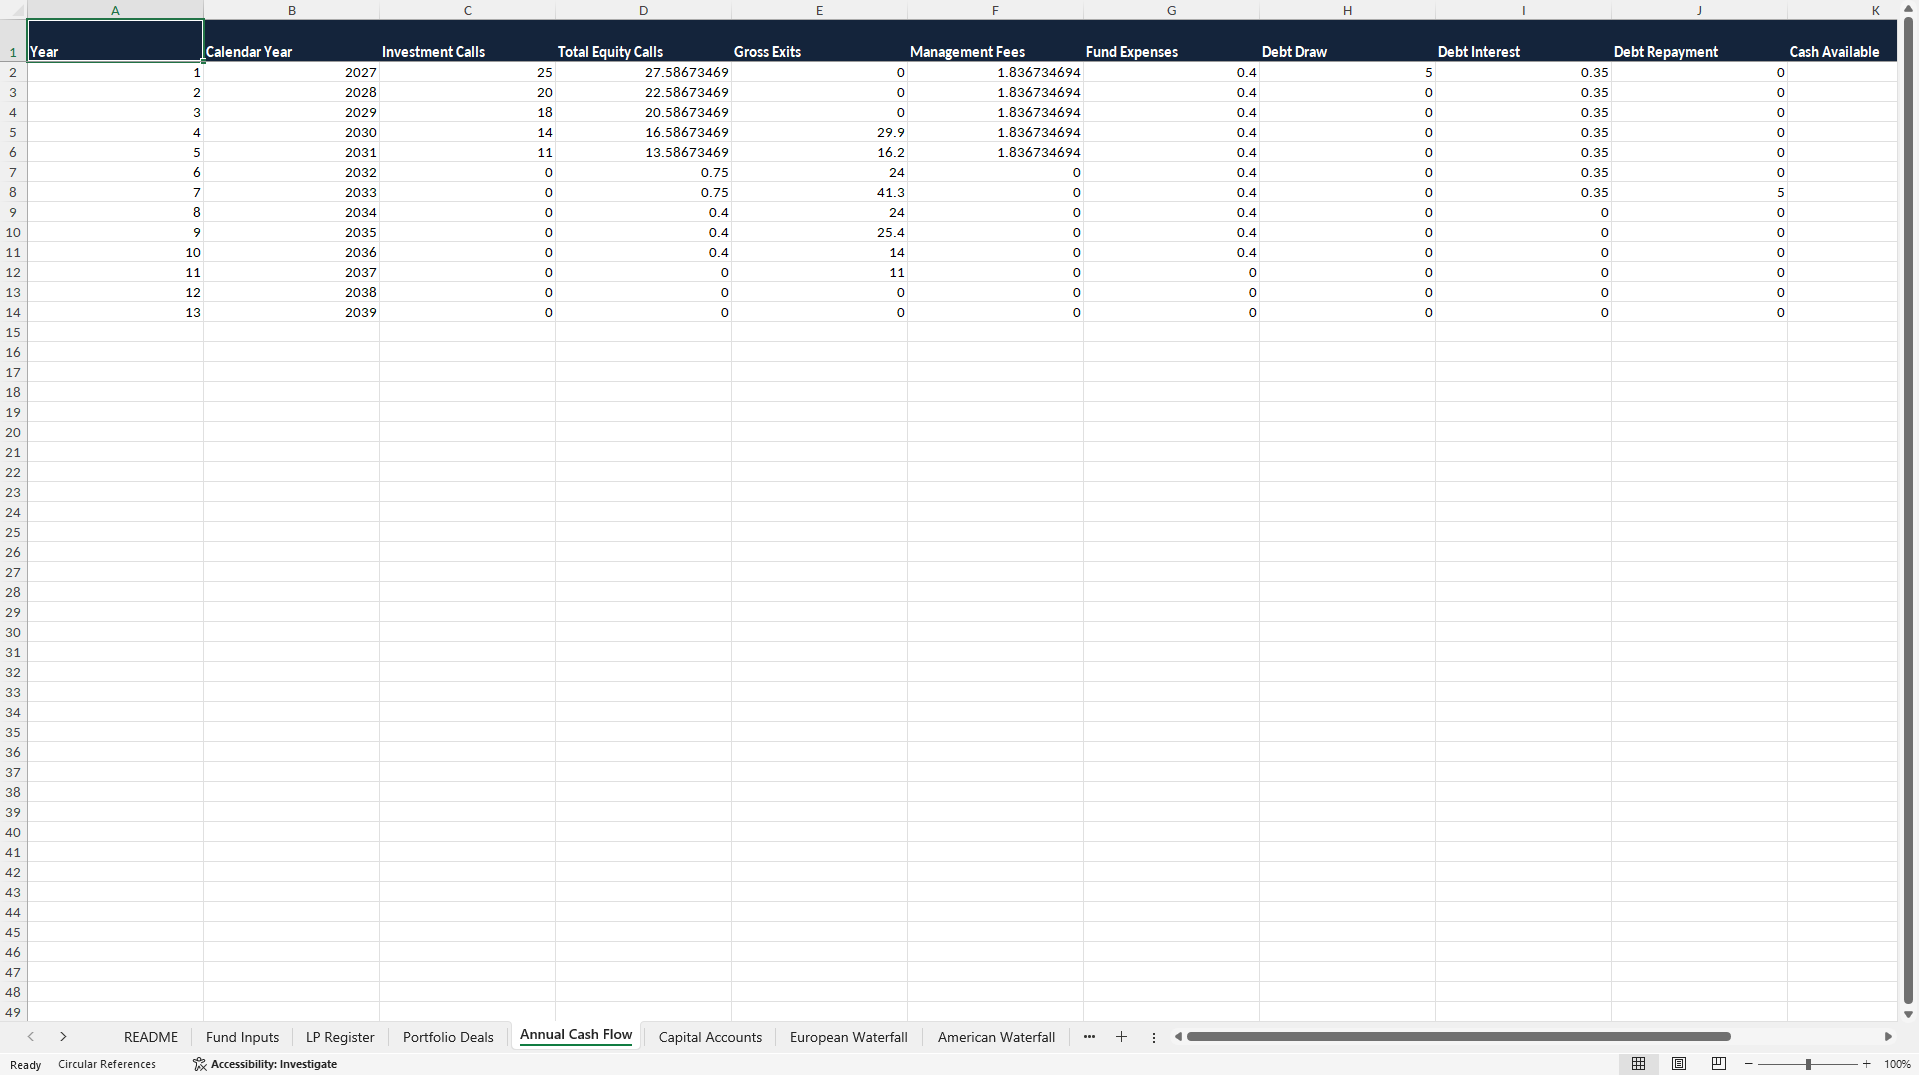1919x1075 pixels.
Task: Add a new sheet with plus icon
Action: pyautogui.click(x=1121, y=1037)
